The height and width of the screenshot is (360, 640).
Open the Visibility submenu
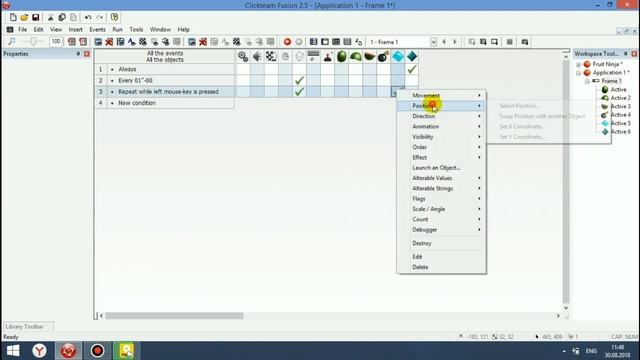pos(442,137)
